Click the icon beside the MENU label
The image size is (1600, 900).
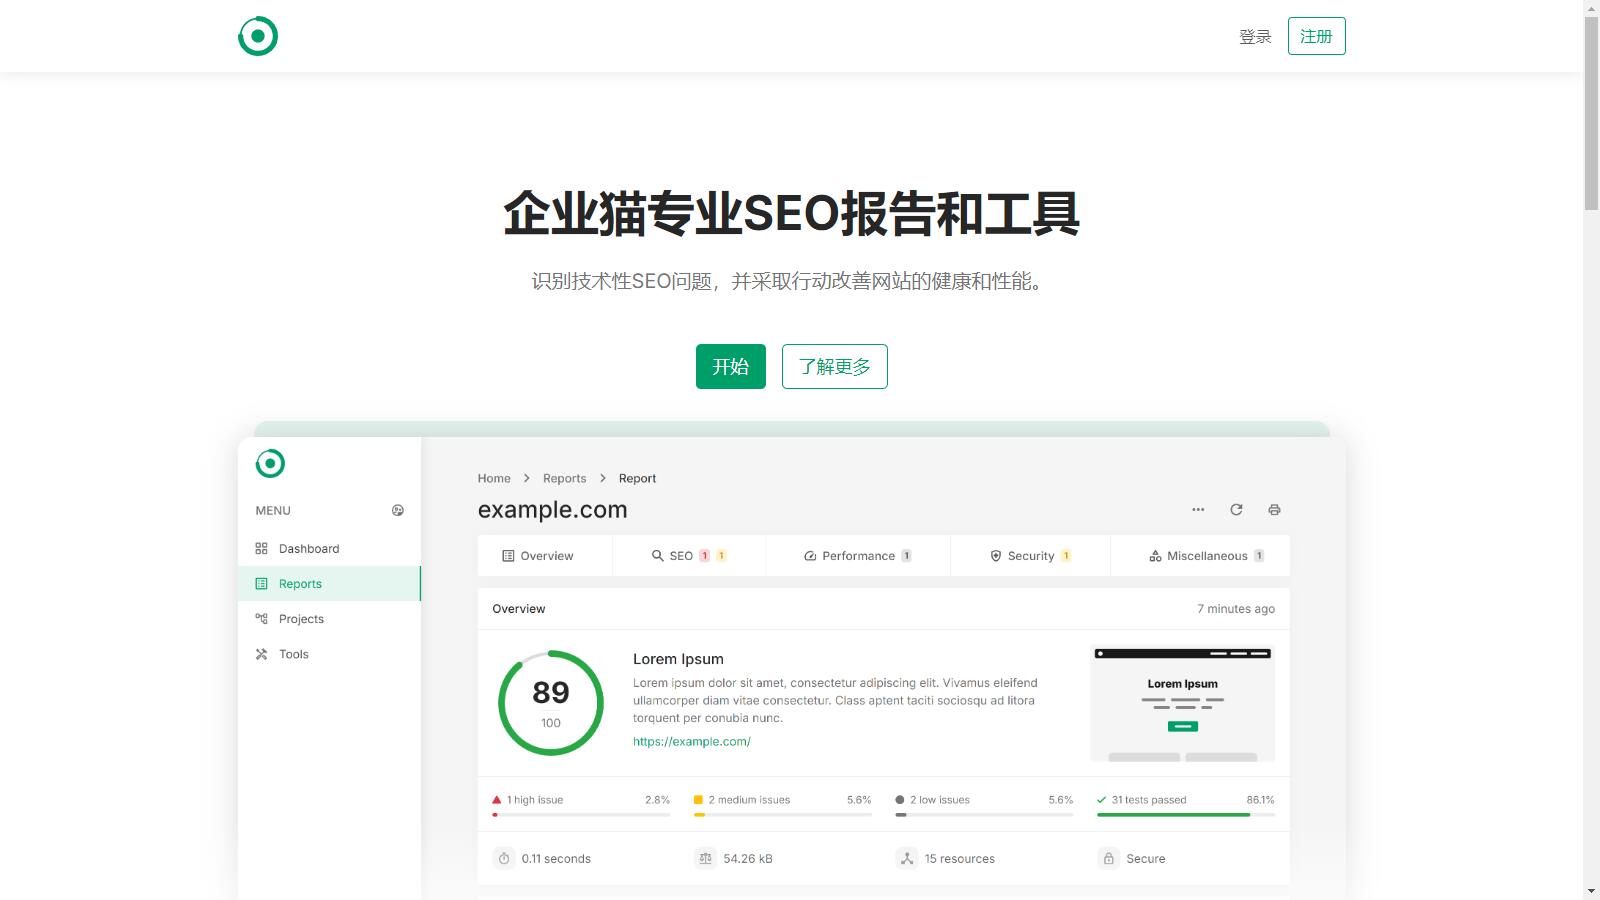click(x=398, y=511)
